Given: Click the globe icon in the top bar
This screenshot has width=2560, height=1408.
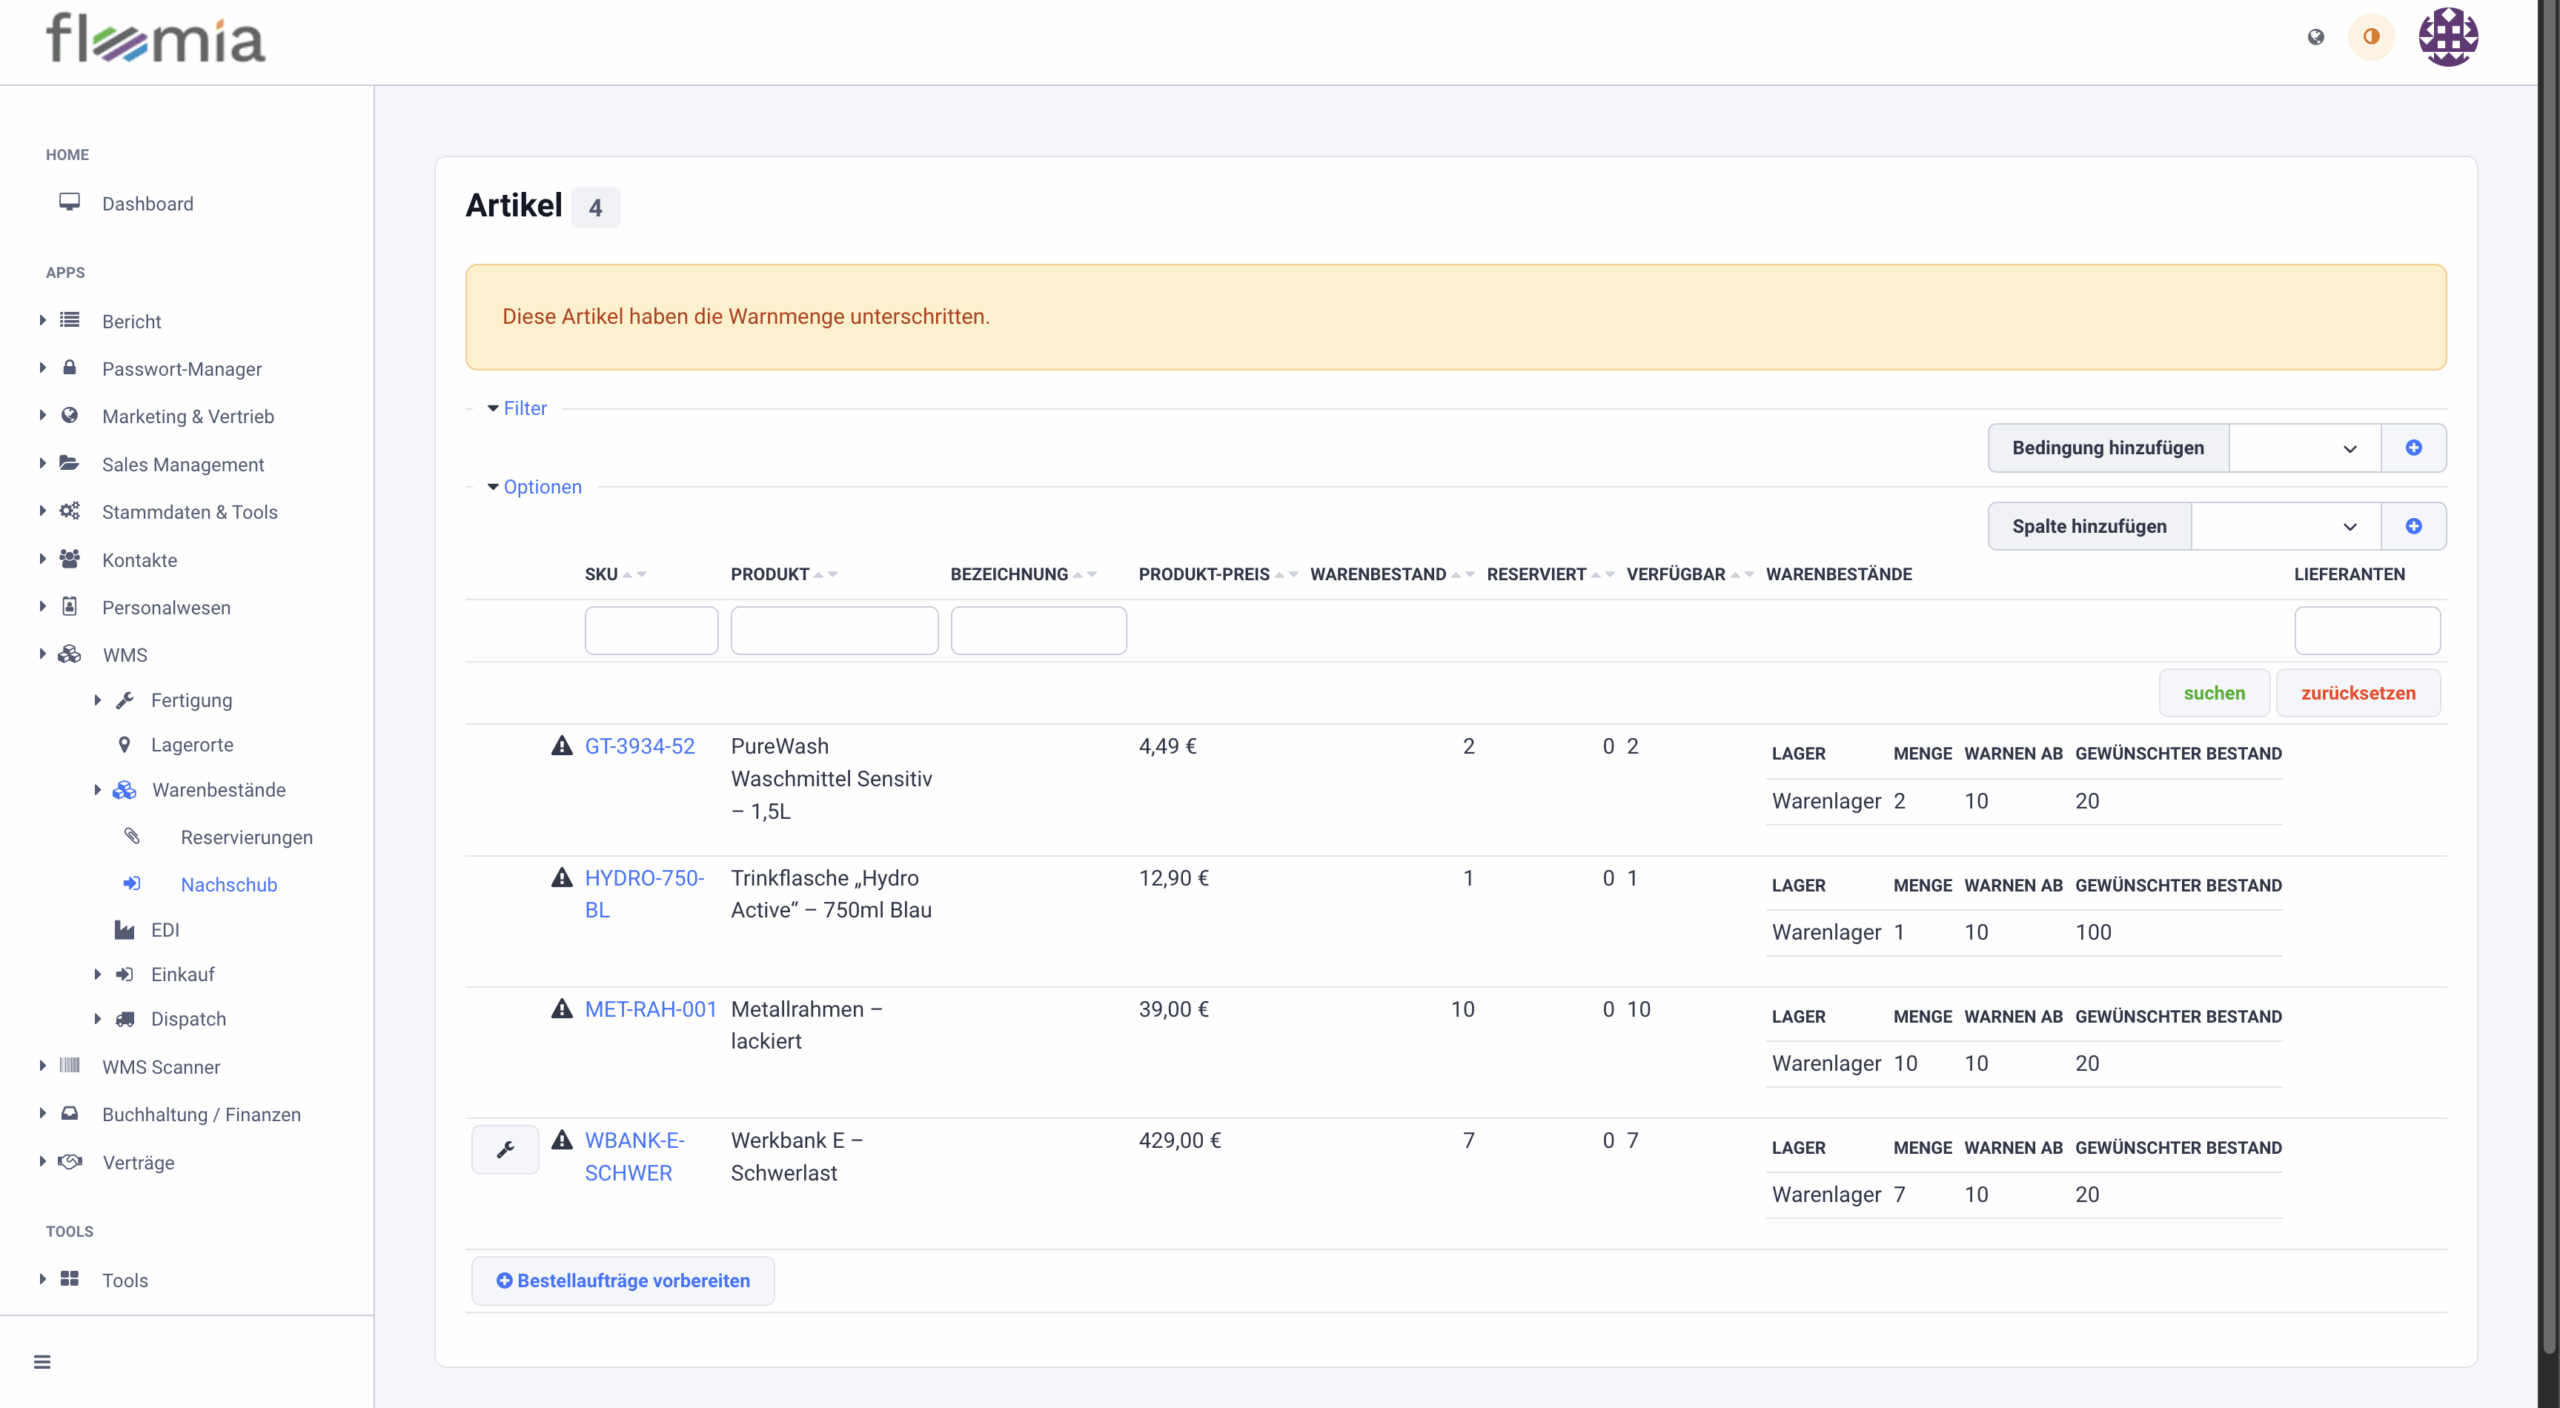Looking at the screenshot, I should (2316, 37).
